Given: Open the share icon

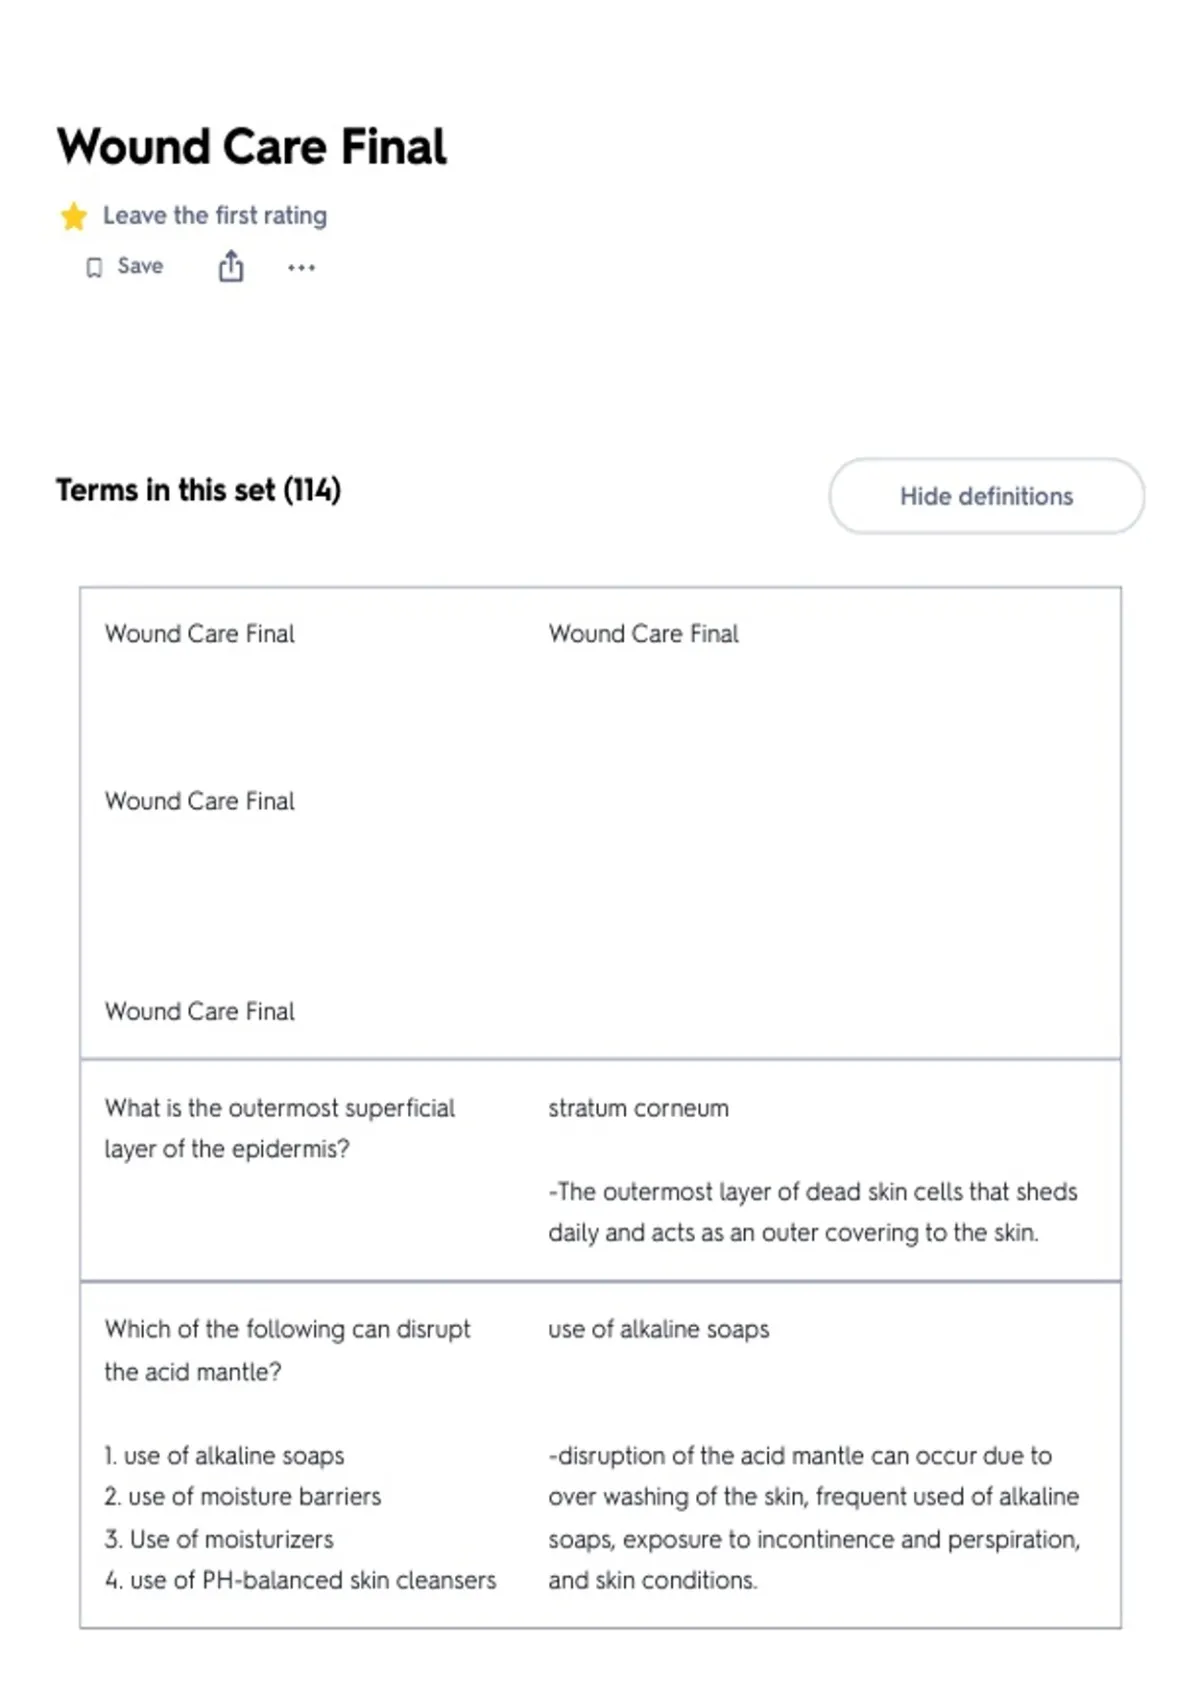Looking at the screenshot, I should tap(231, 267).
